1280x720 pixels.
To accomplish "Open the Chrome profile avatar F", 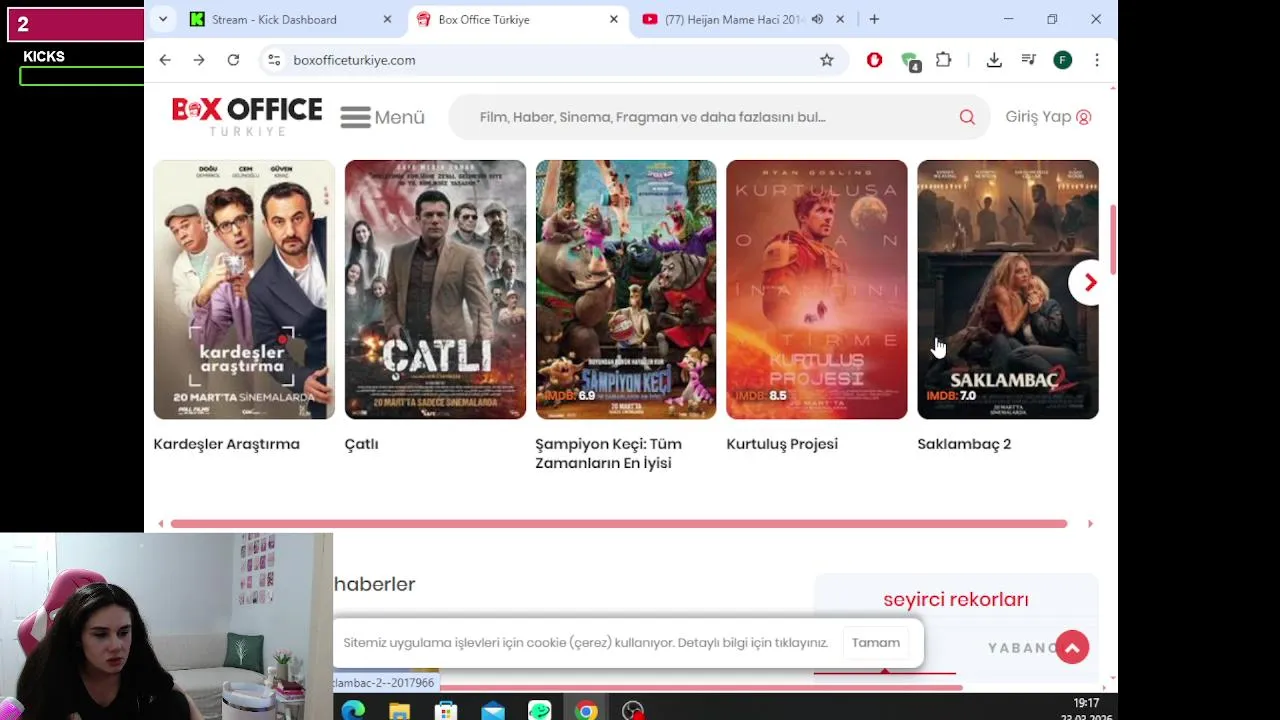I will tap(1063, 60).
